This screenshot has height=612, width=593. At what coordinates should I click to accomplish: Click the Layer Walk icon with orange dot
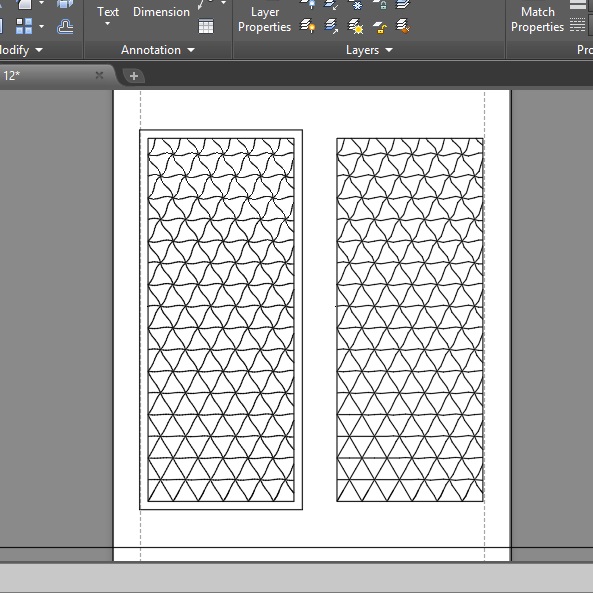click(403, 27)
